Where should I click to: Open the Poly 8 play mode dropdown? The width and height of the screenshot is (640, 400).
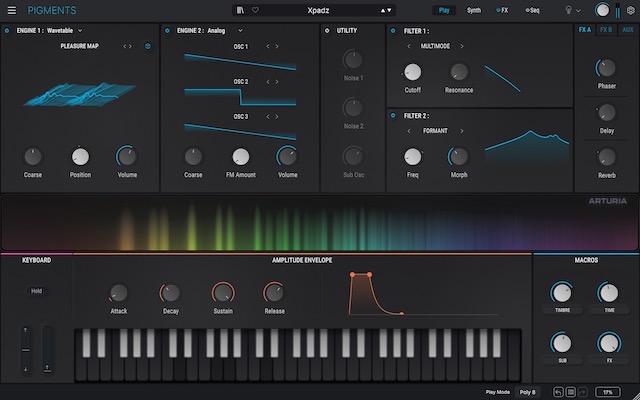(528, 392)
